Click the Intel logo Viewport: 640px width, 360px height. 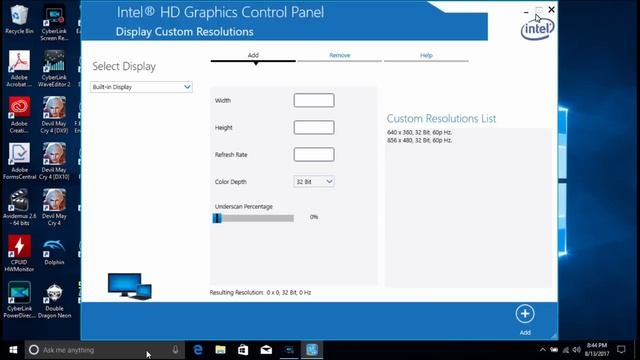(538, 29)
